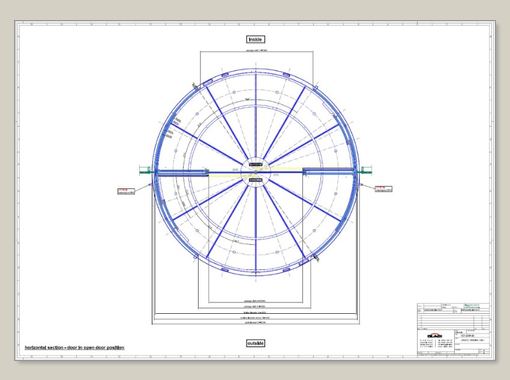Click the boxed "inside" label at top

click(256, 39)
